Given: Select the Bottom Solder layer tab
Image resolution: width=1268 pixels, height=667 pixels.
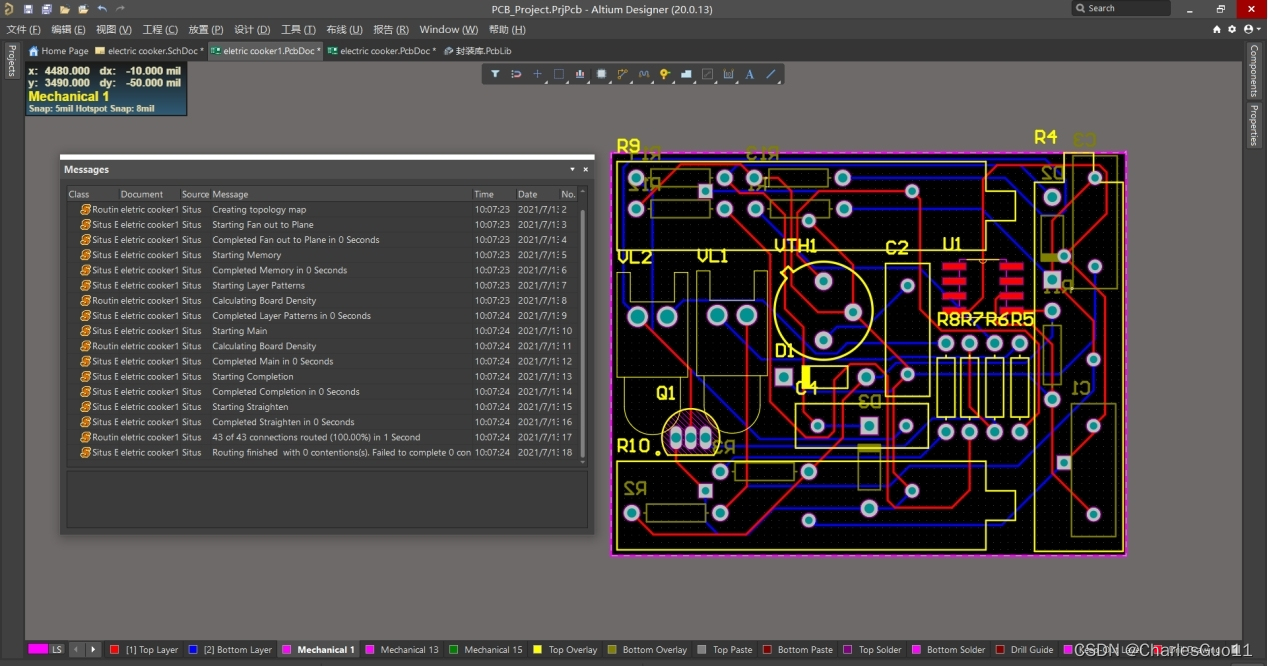Looking at the screenshot, I should pyautogui.click(x=948, y=650).
